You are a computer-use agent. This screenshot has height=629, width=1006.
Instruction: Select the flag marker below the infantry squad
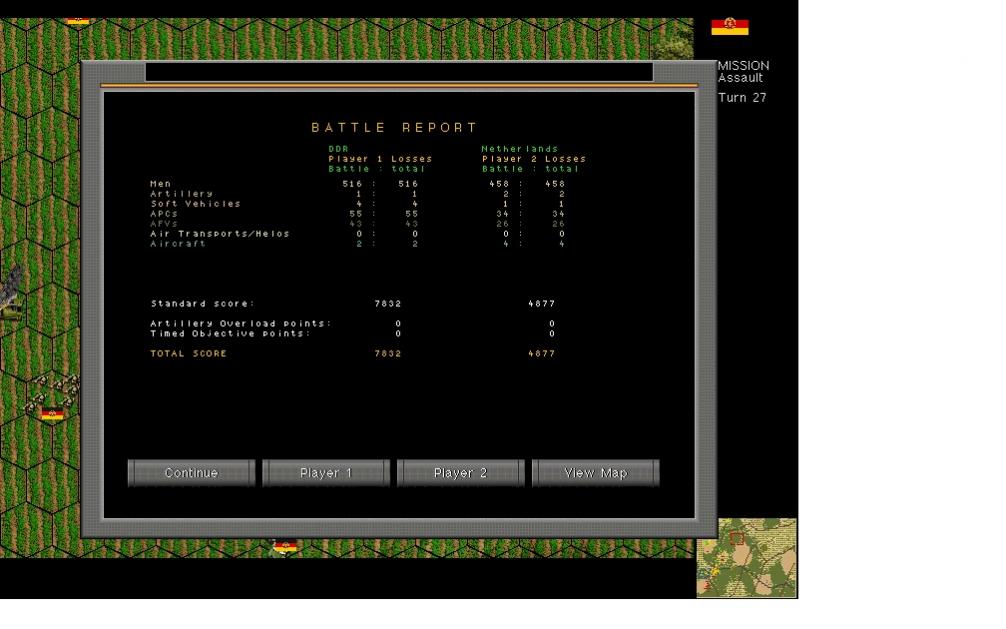pyautogui.click(x=52, y=414)
